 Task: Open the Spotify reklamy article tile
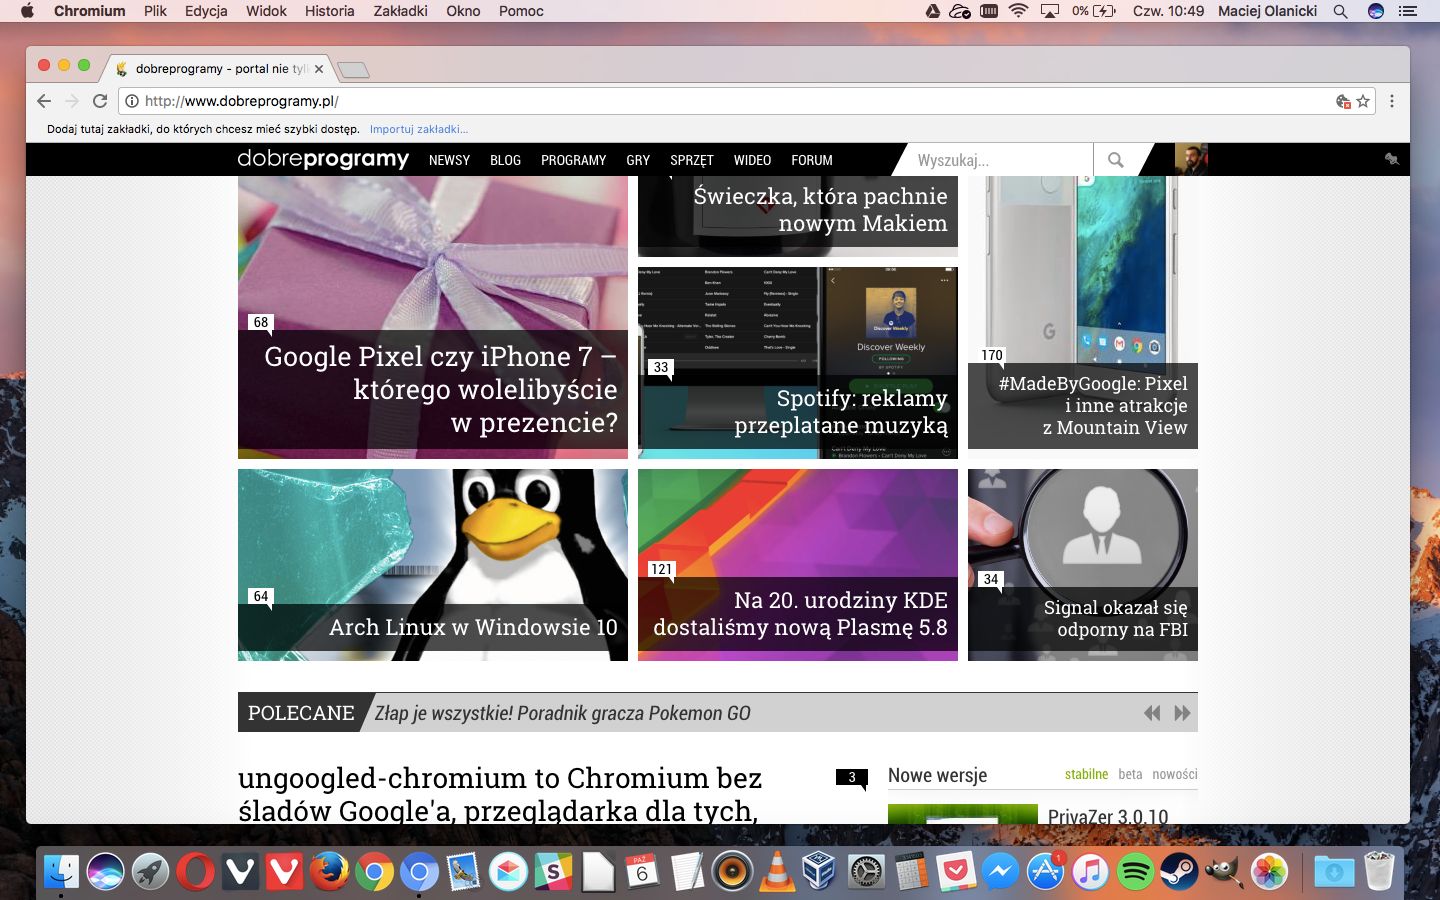pos(798,363)
